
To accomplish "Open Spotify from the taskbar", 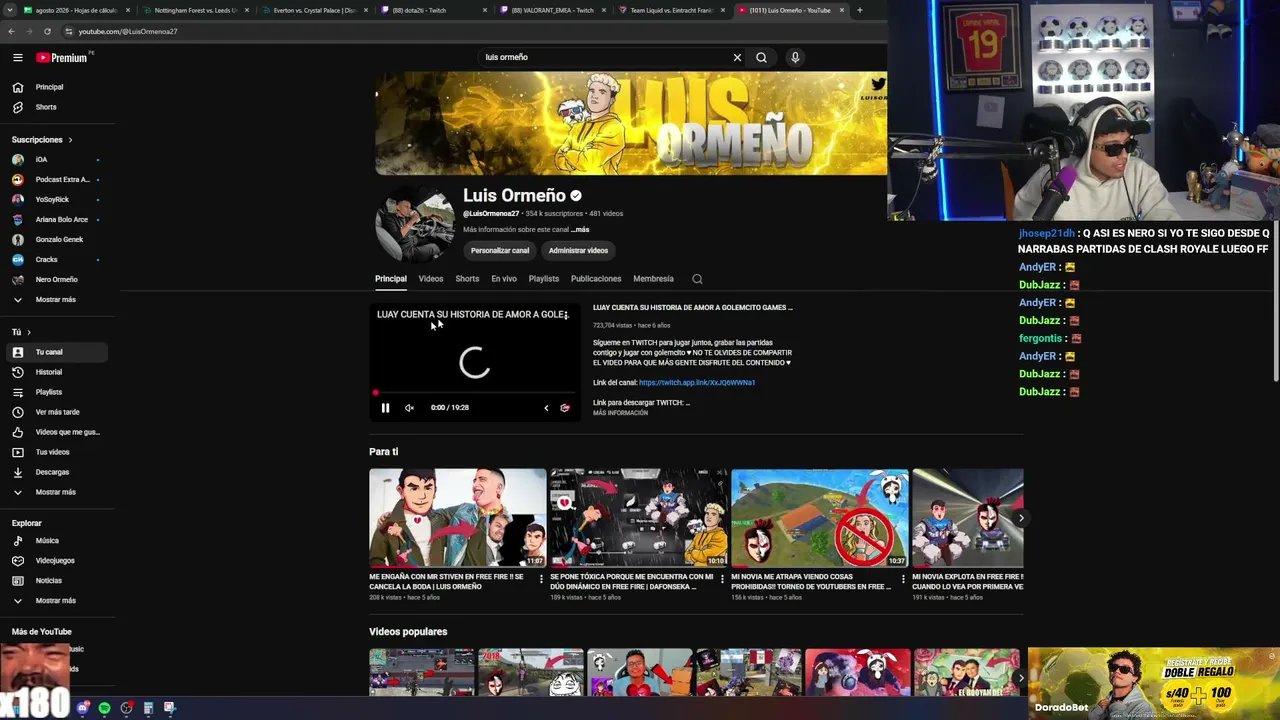I will (104, 708).
